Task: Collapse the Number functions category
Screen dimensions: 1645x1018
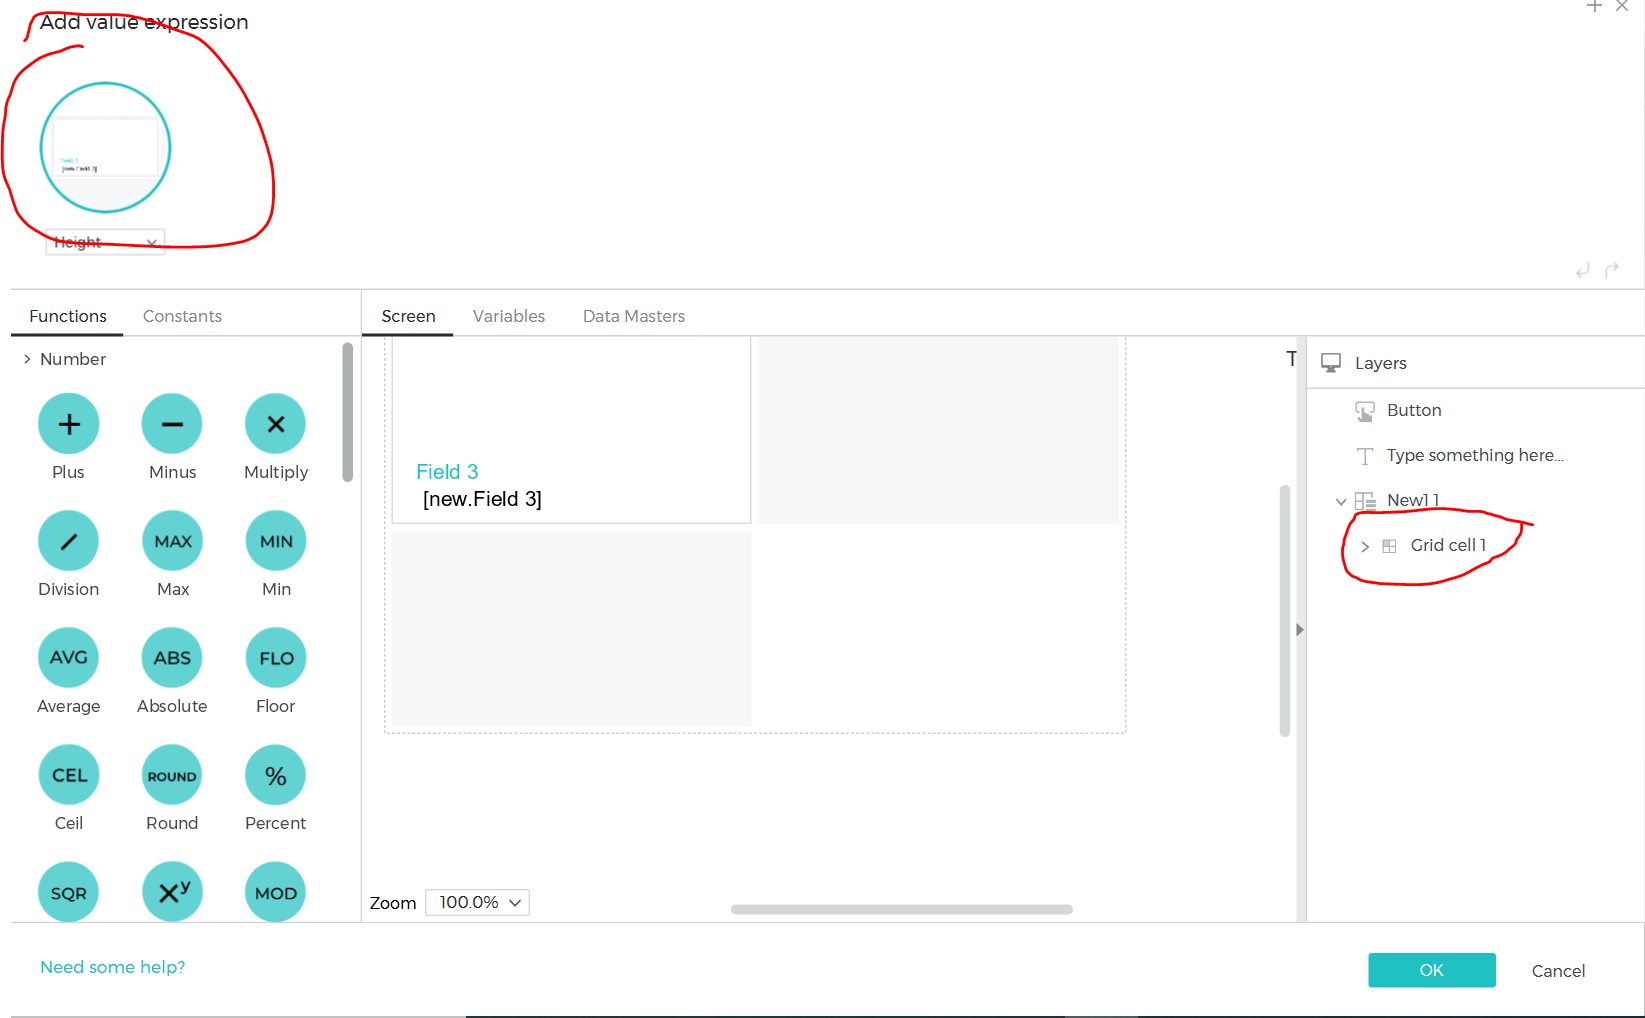Action: pyautogui.click(x=27, y=359)
